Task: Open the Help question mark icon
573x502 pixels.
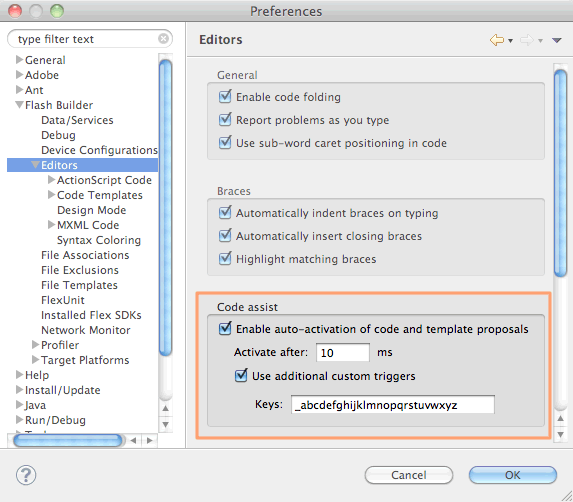Action: click(x=26, y=475)
